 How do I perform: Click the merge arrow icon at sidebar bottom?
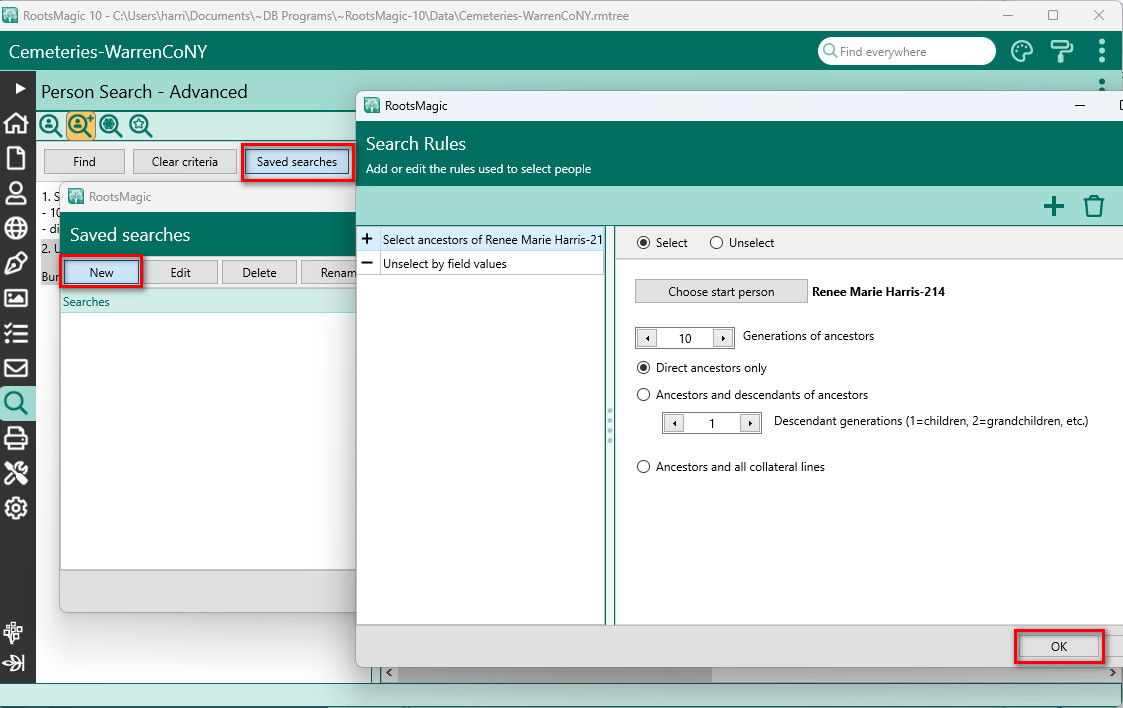(x=14, y=662)
